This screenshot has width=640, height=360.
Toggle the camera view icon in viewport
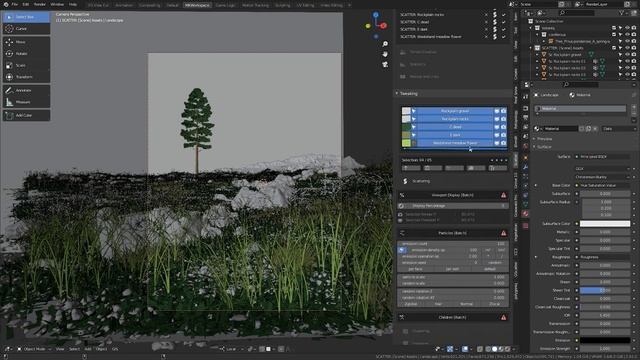[385, 64]
